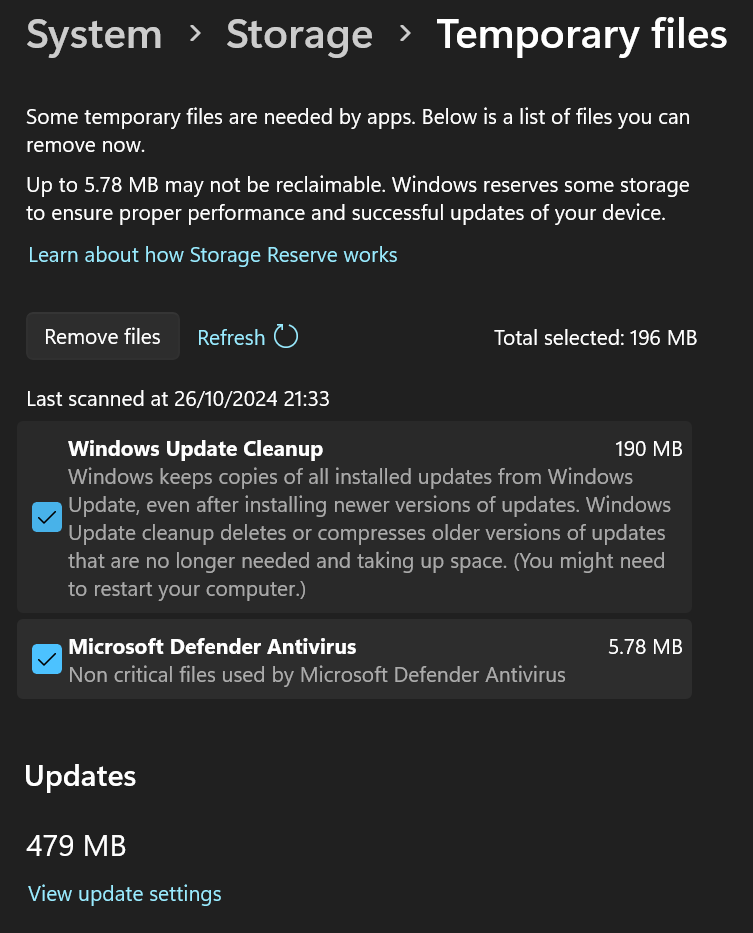Click the 479 MB updates size

tap(76, 846)
